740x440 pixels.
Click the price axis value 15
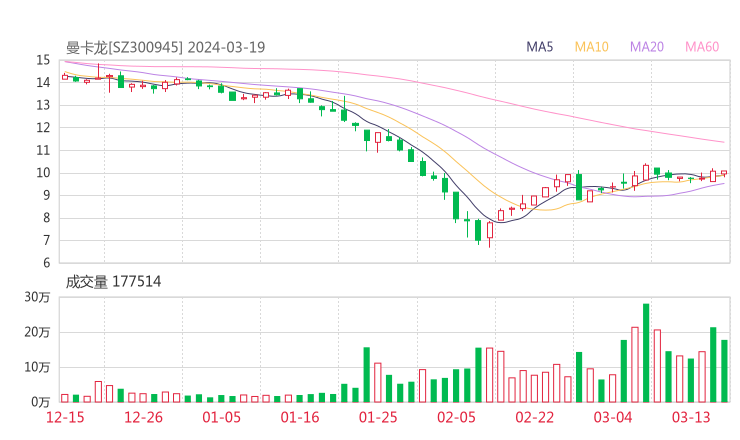(43, 60)
